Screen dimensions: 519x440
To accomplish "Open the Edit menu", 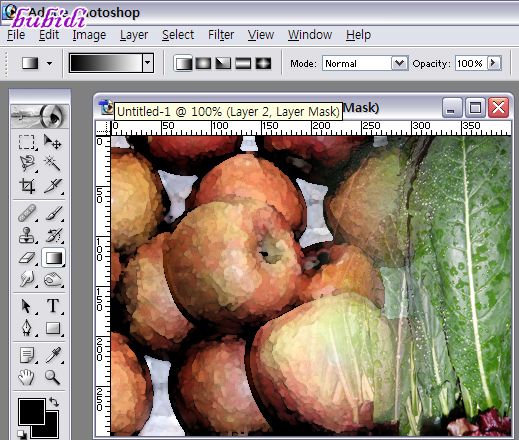I will point(49,35).
